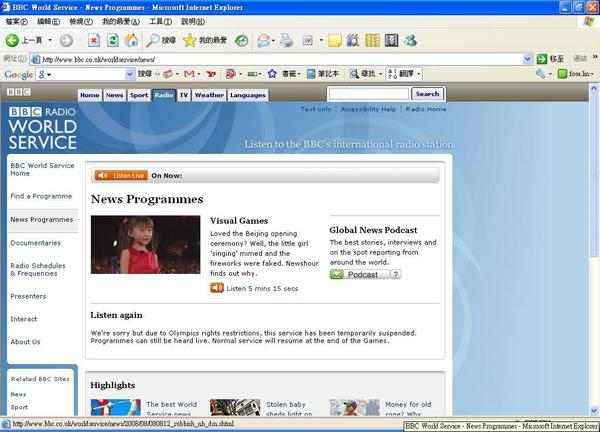Open the 工具(T) Tools menu
600x432 pixels.
[160, 22]
